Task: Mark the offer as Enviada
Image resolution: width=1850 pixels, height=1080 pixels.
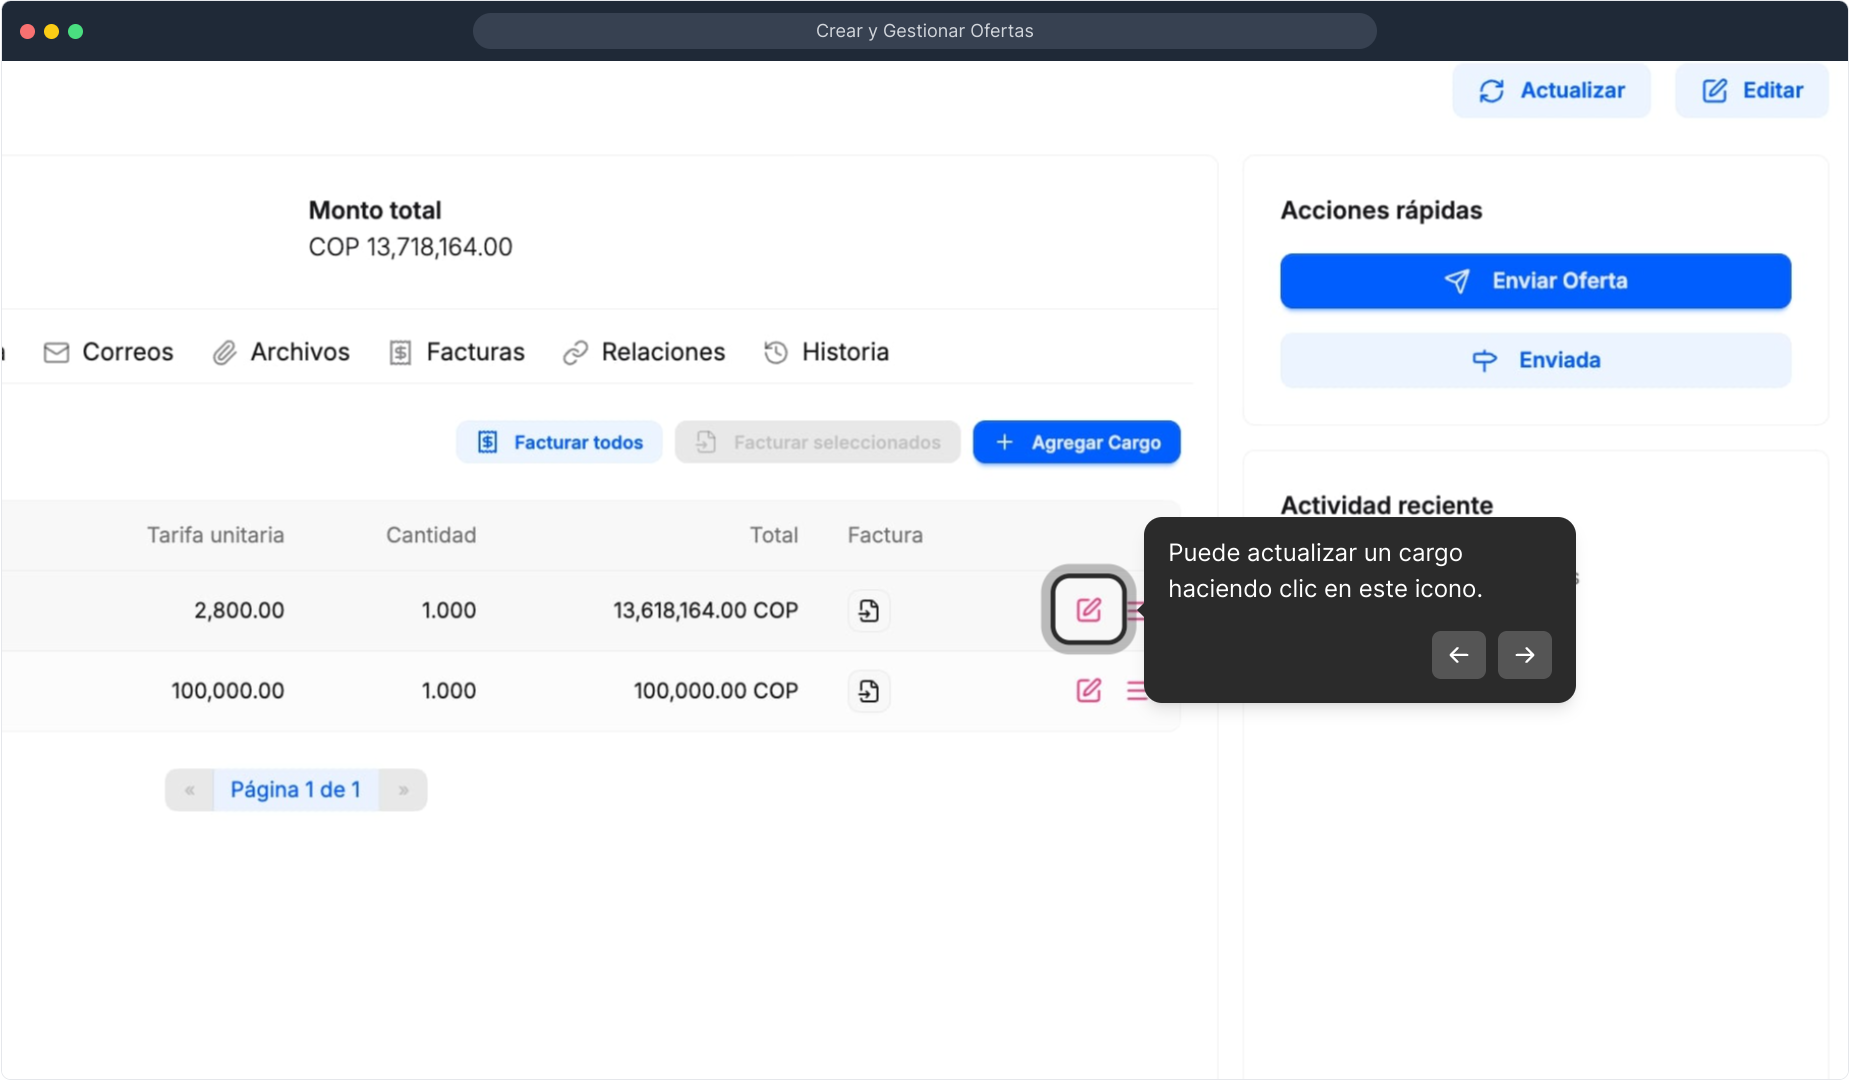Action: 1535,360
